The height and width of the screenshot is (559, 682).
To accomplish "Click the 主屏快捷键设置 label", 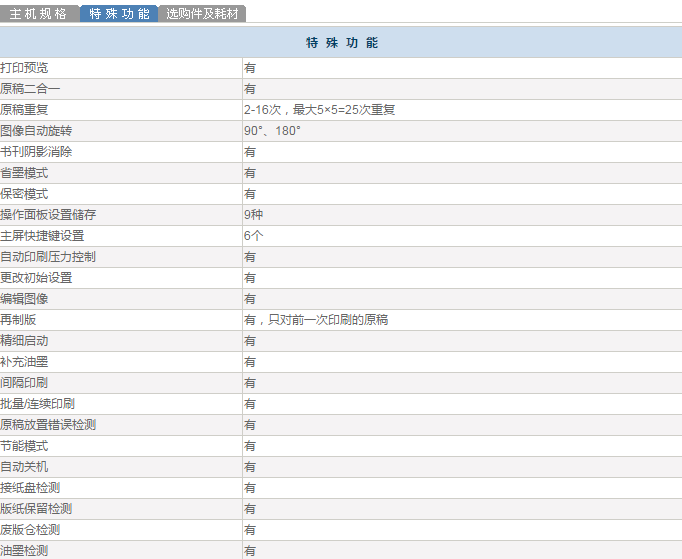I will pos(42,236).
